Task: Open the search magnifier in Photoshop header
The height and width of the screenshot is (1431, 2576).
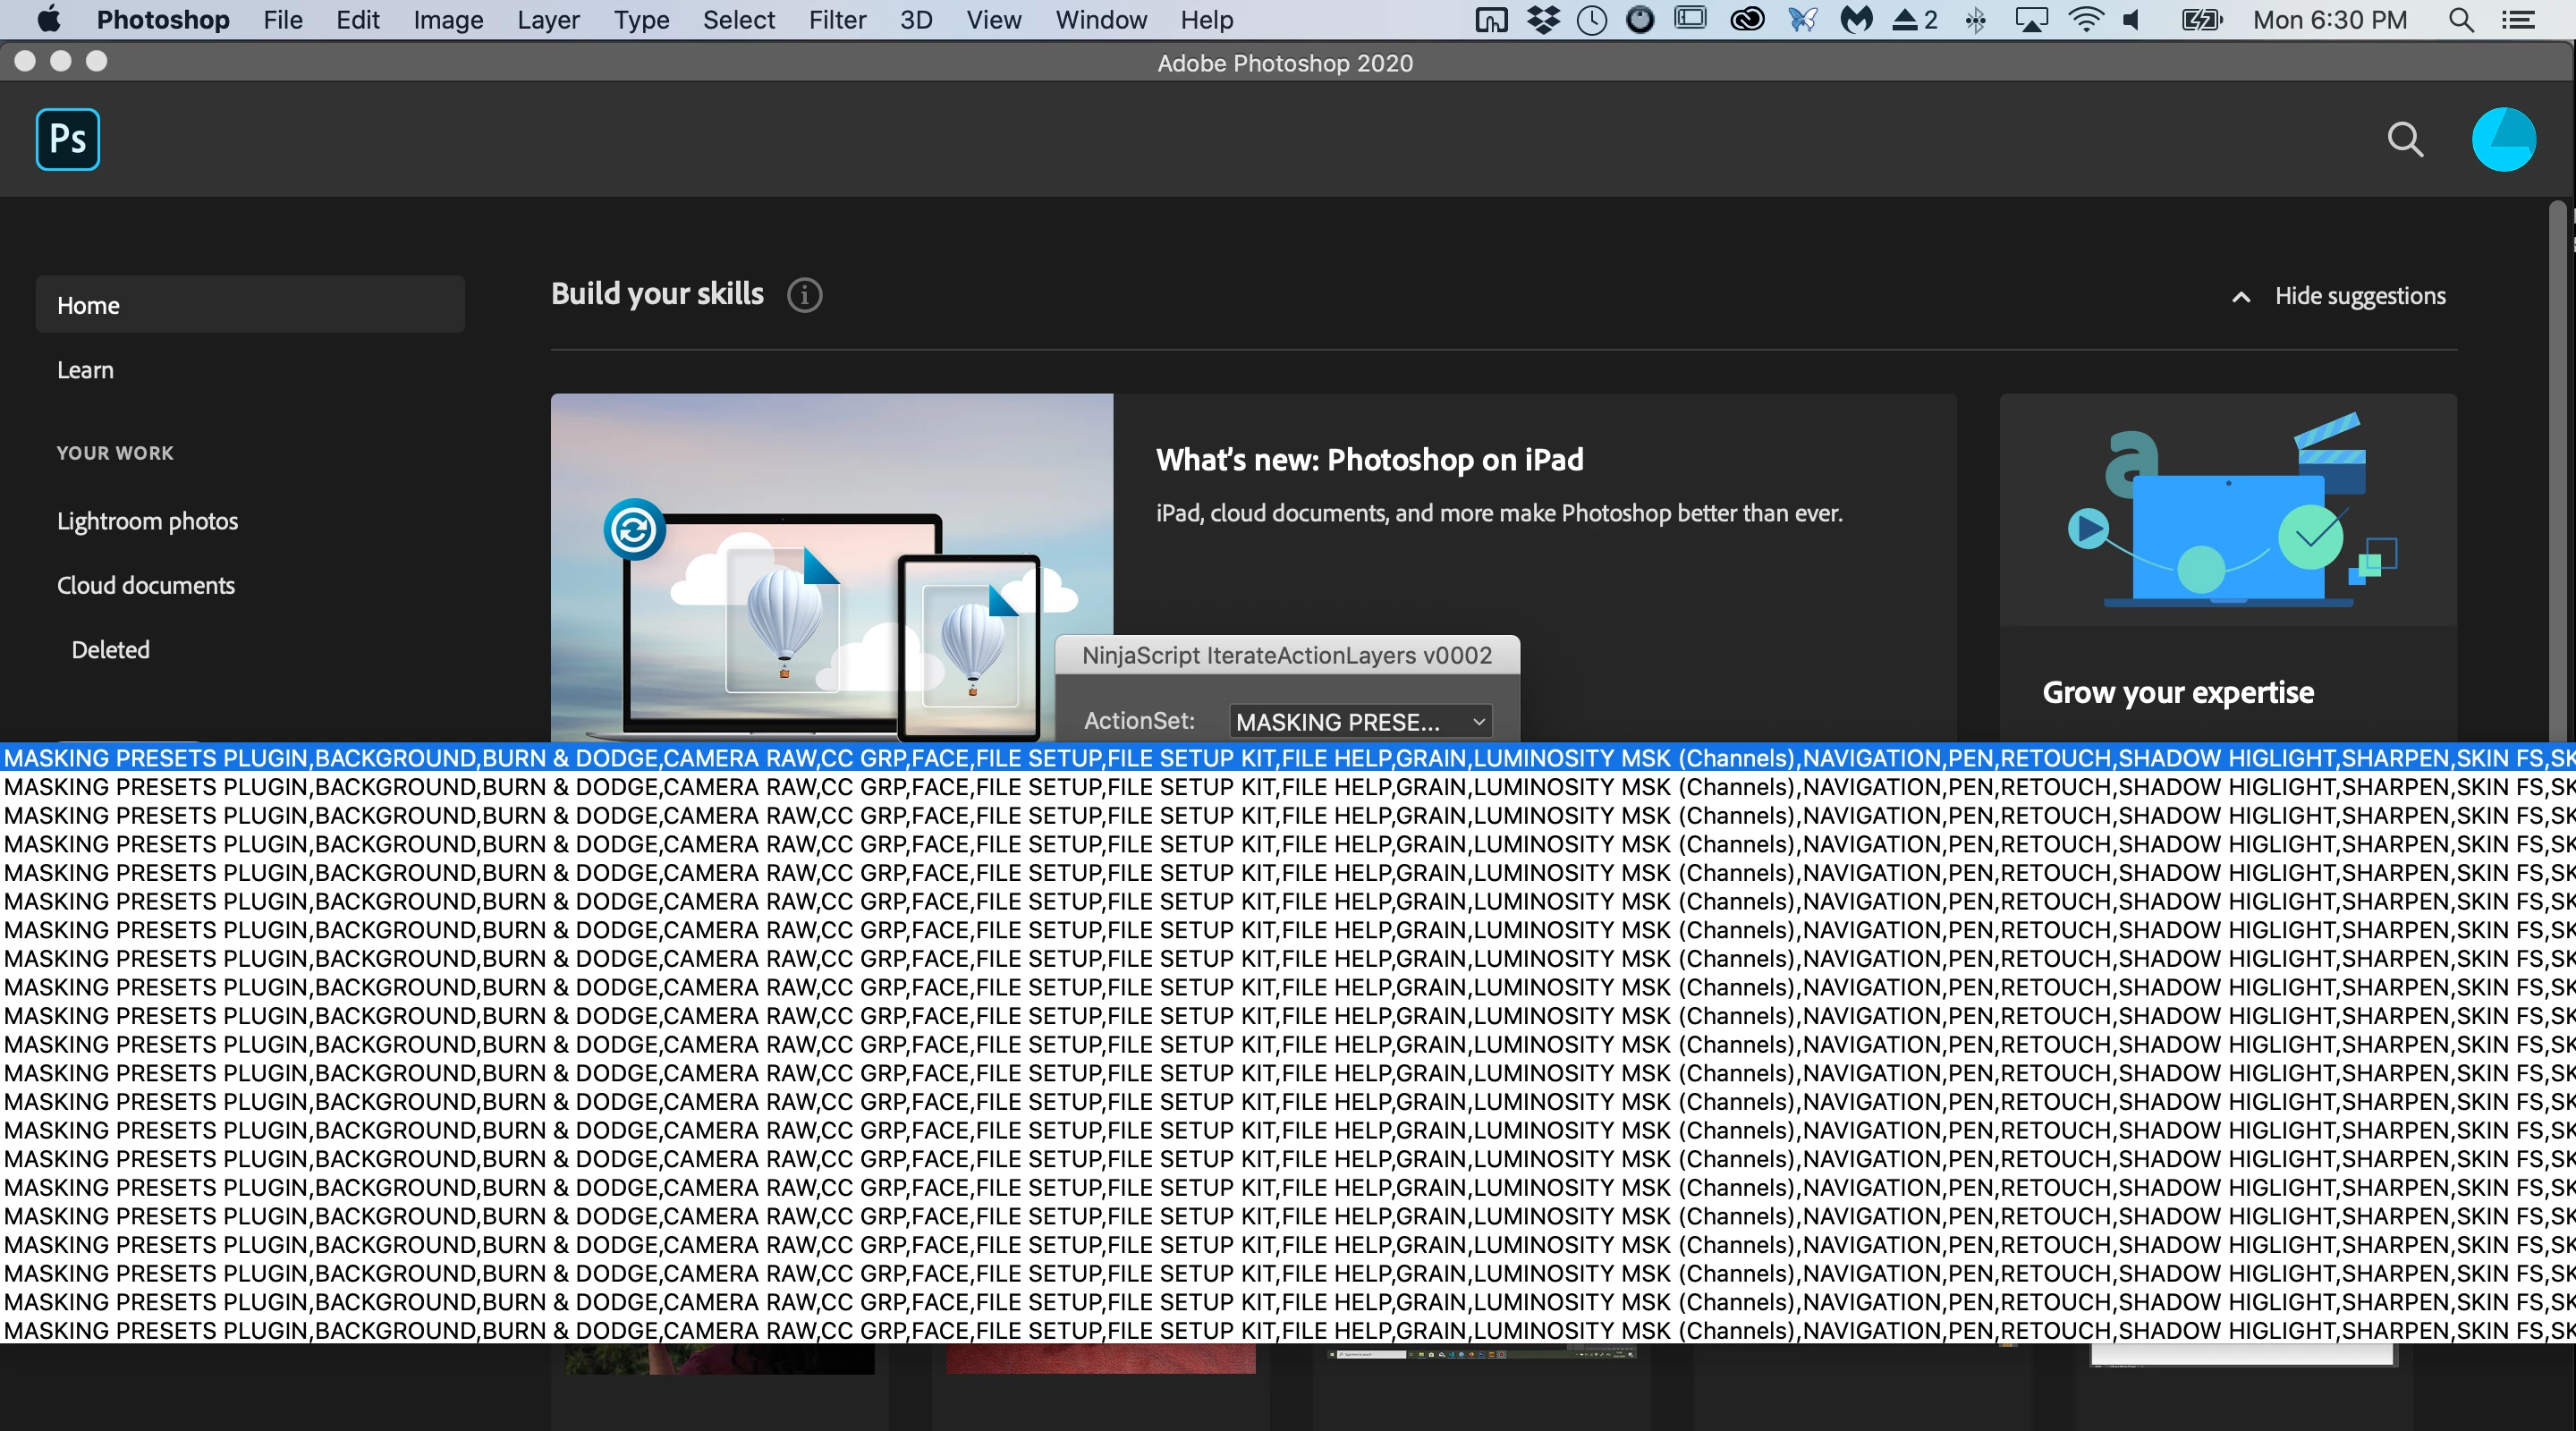Action: point(2404,139)
